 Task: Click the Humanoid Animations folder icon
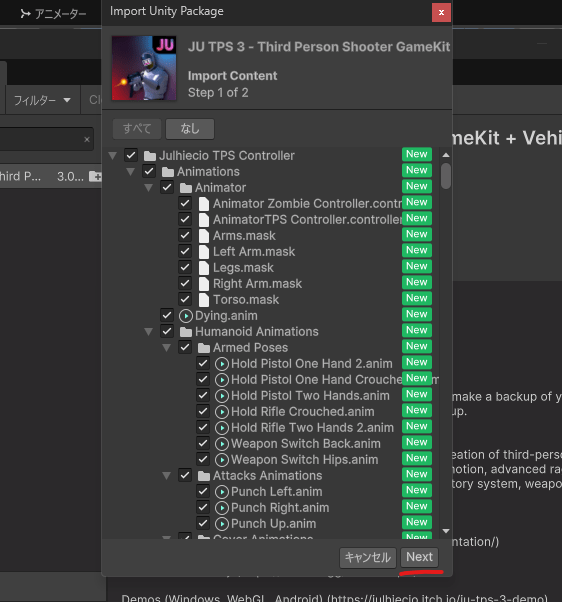tap(186, 332)
